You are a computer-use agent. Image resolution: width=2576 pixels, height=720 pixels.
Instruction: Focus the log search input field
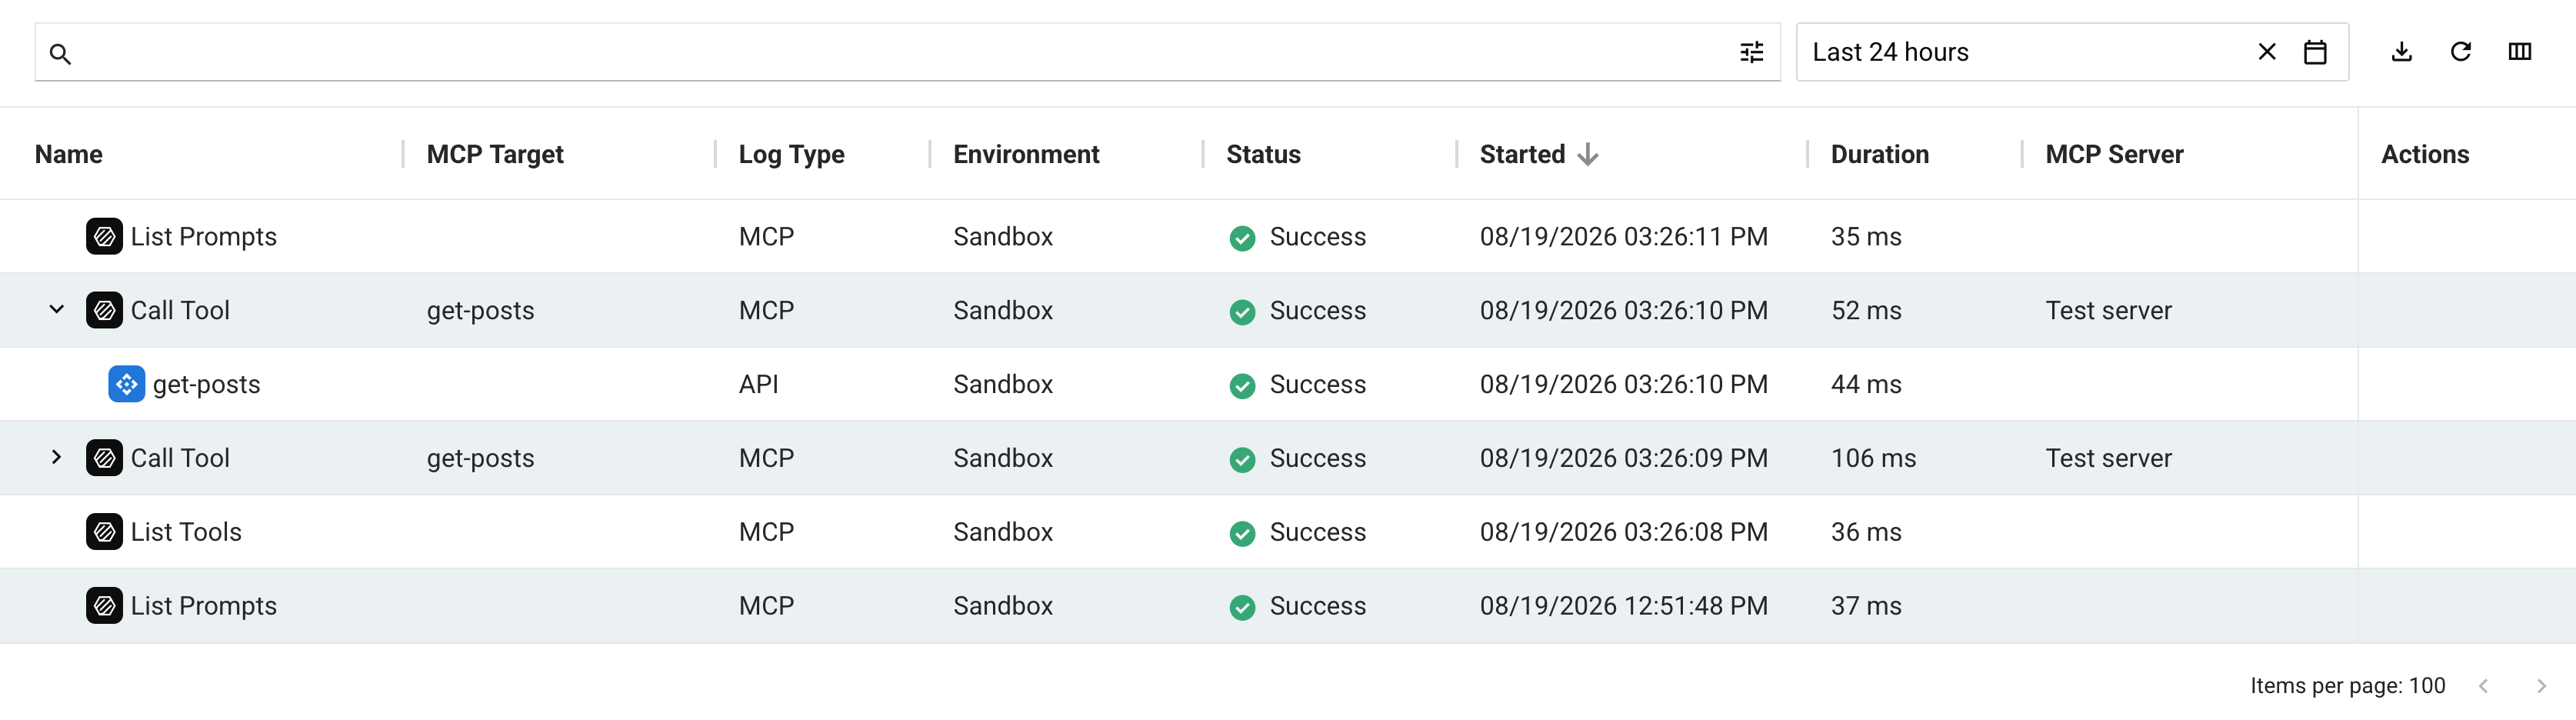[906, 52]
